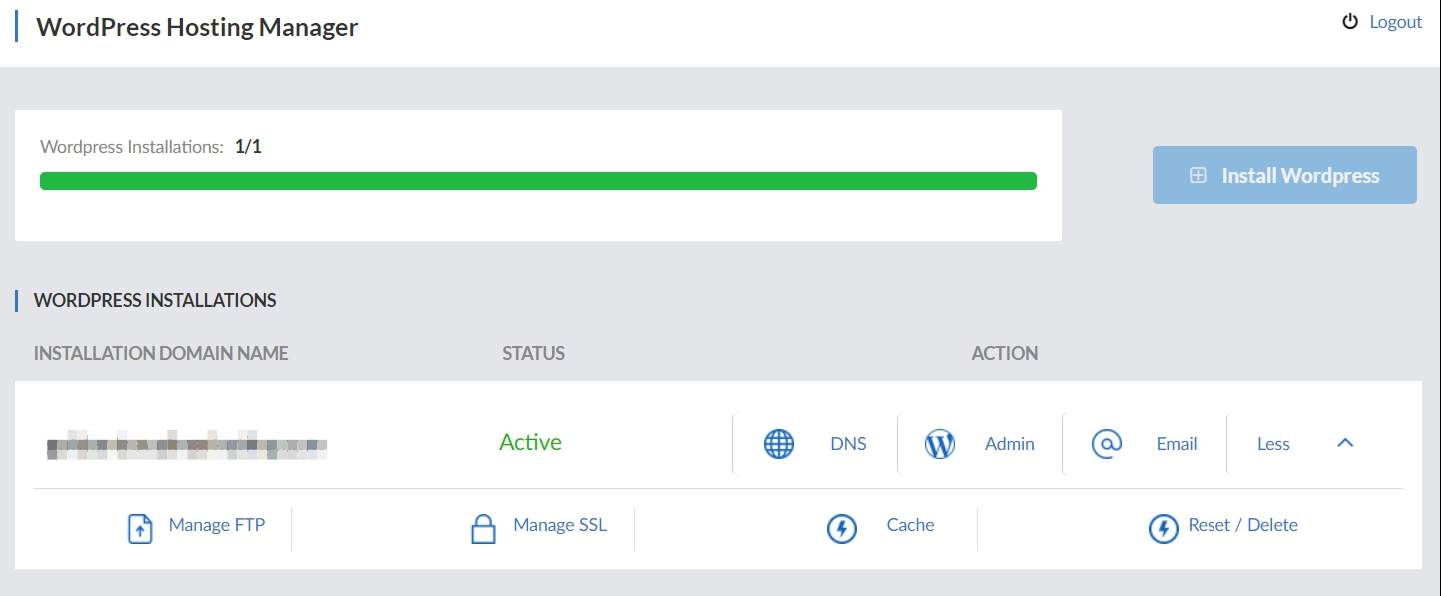Click the Manage FTP upload file icon
The height and width of the screenshot is (596, 1441).
[x=141, y=529]
